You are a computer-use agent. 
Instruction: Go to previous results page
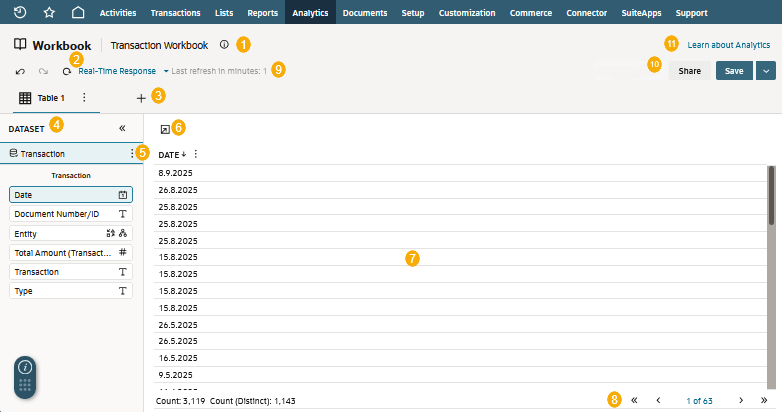pos(658,400)
